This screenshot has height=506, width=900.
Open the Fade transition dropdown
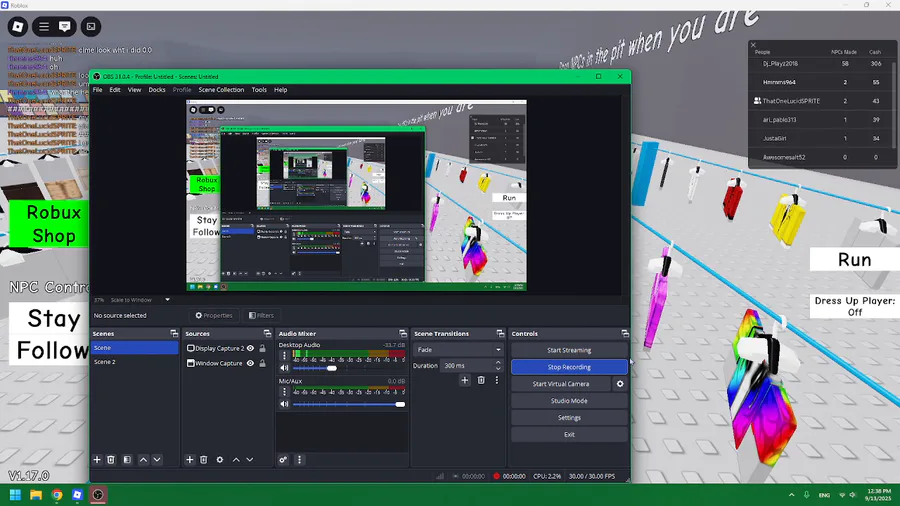(458, 349)
